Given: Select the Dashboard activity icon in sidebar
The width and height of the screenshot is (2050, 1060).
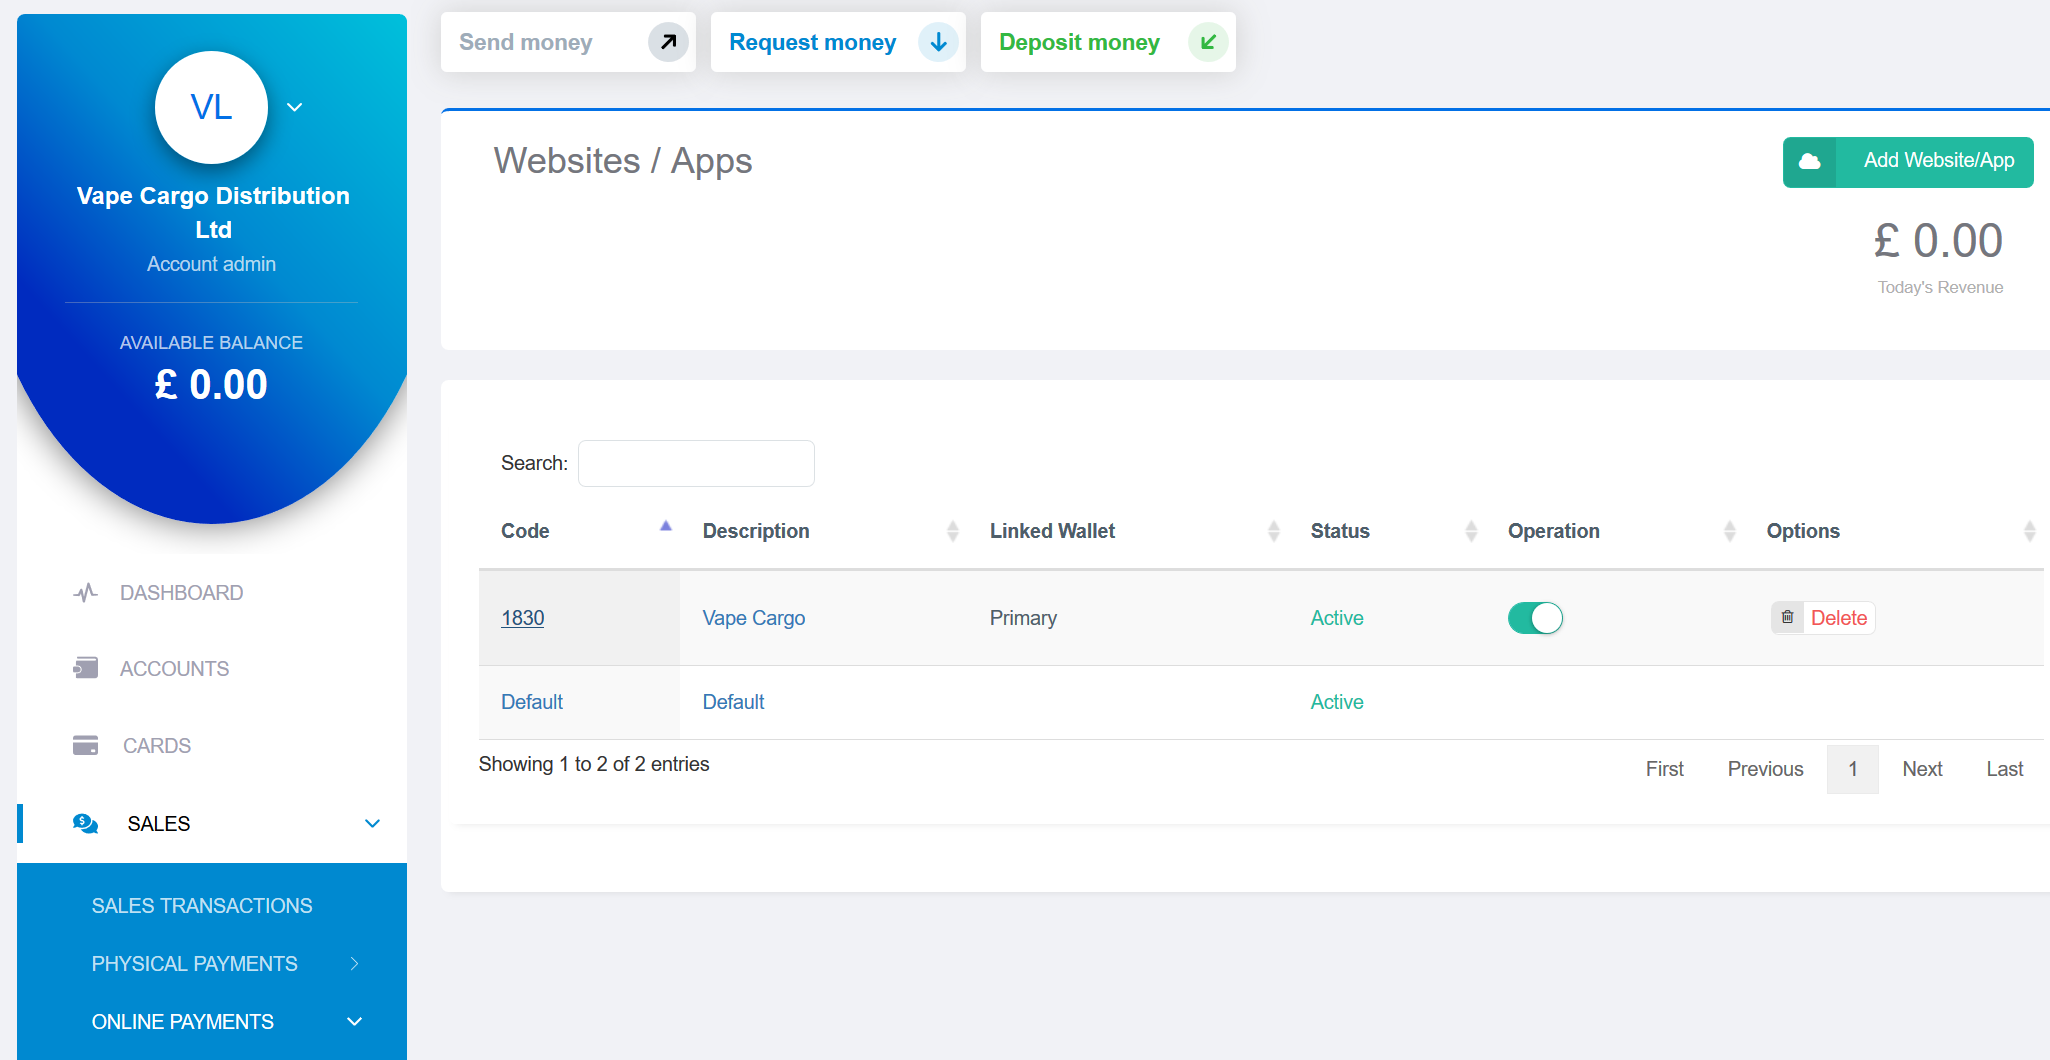Looking at the screenshot, I should 86,592.
